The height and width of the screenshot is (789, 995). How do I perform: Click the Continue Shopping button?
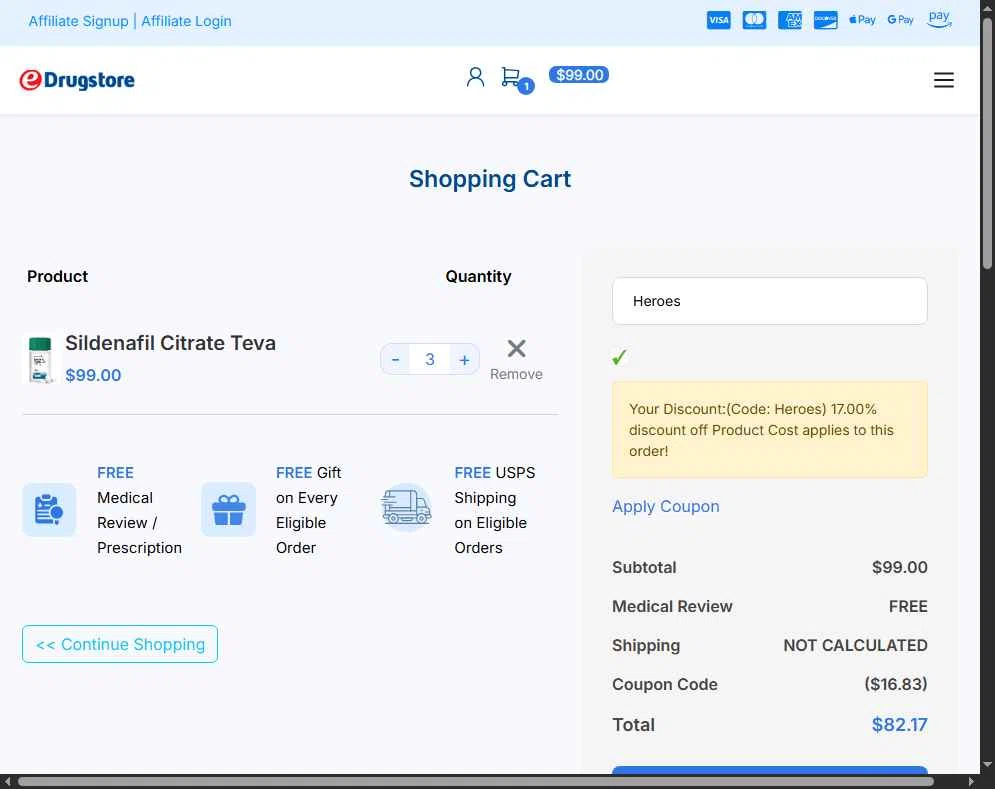click(120, 644)
